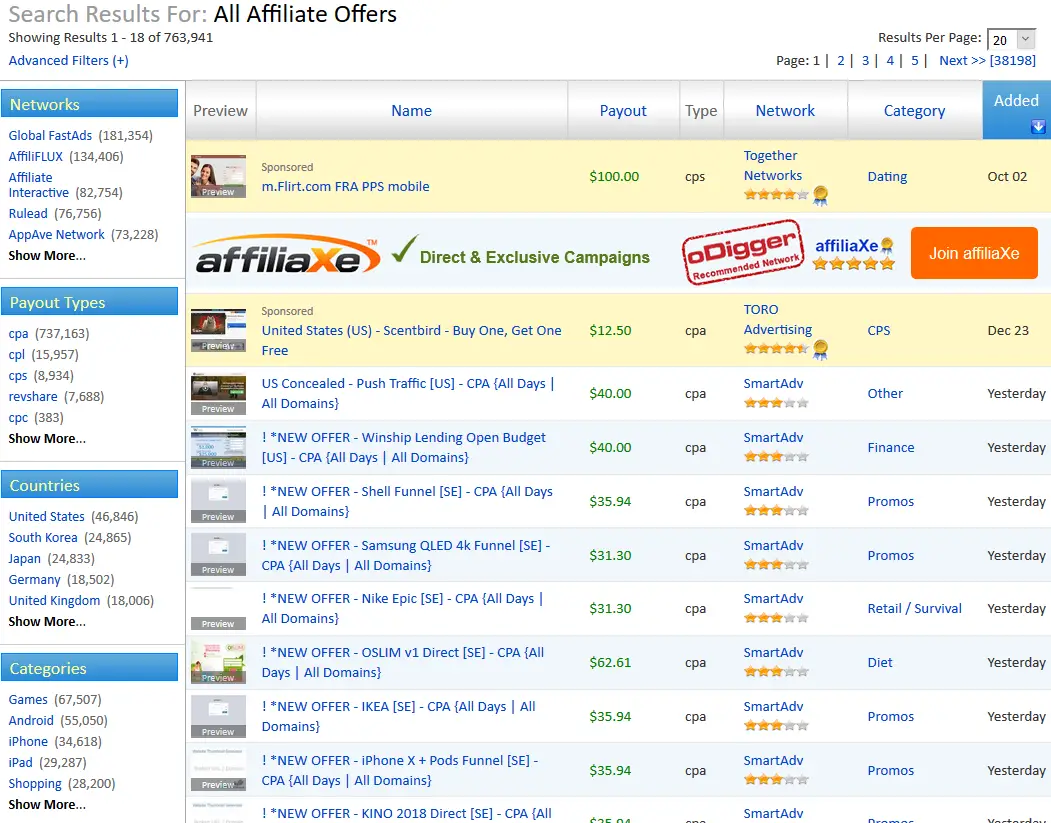
Task: Click the star rating under TORO Advertising
Action: [776, 349]
